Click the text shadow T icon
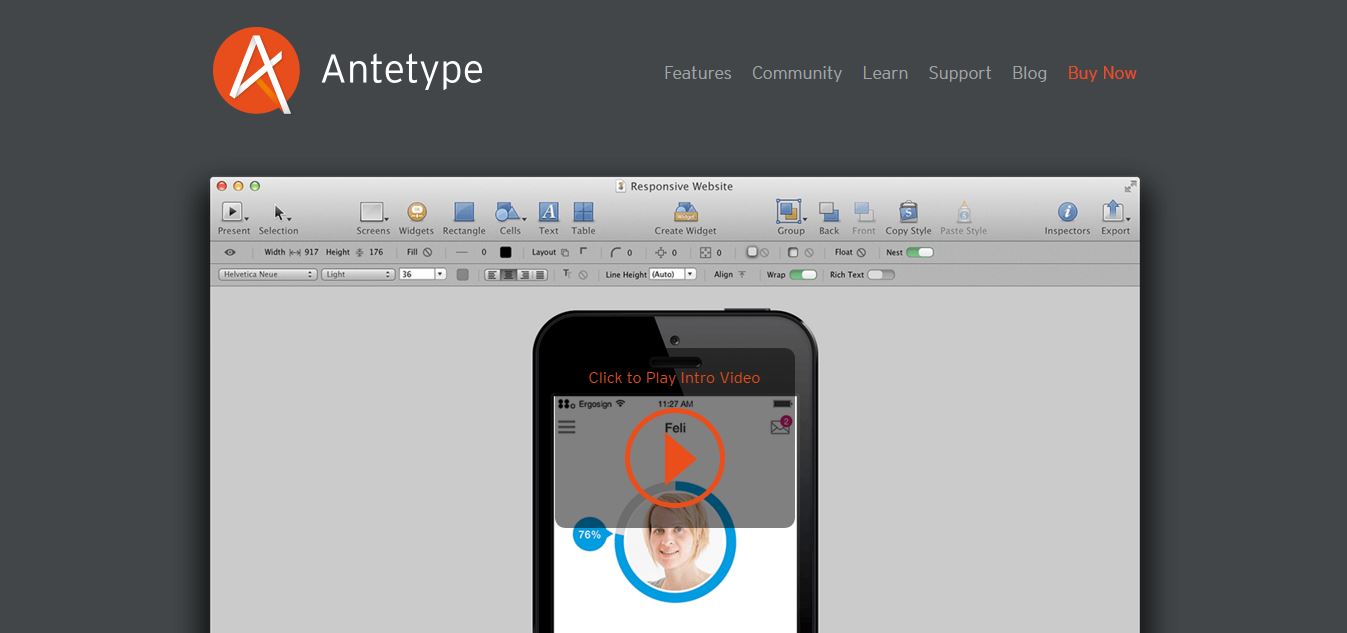 (566, 274)
